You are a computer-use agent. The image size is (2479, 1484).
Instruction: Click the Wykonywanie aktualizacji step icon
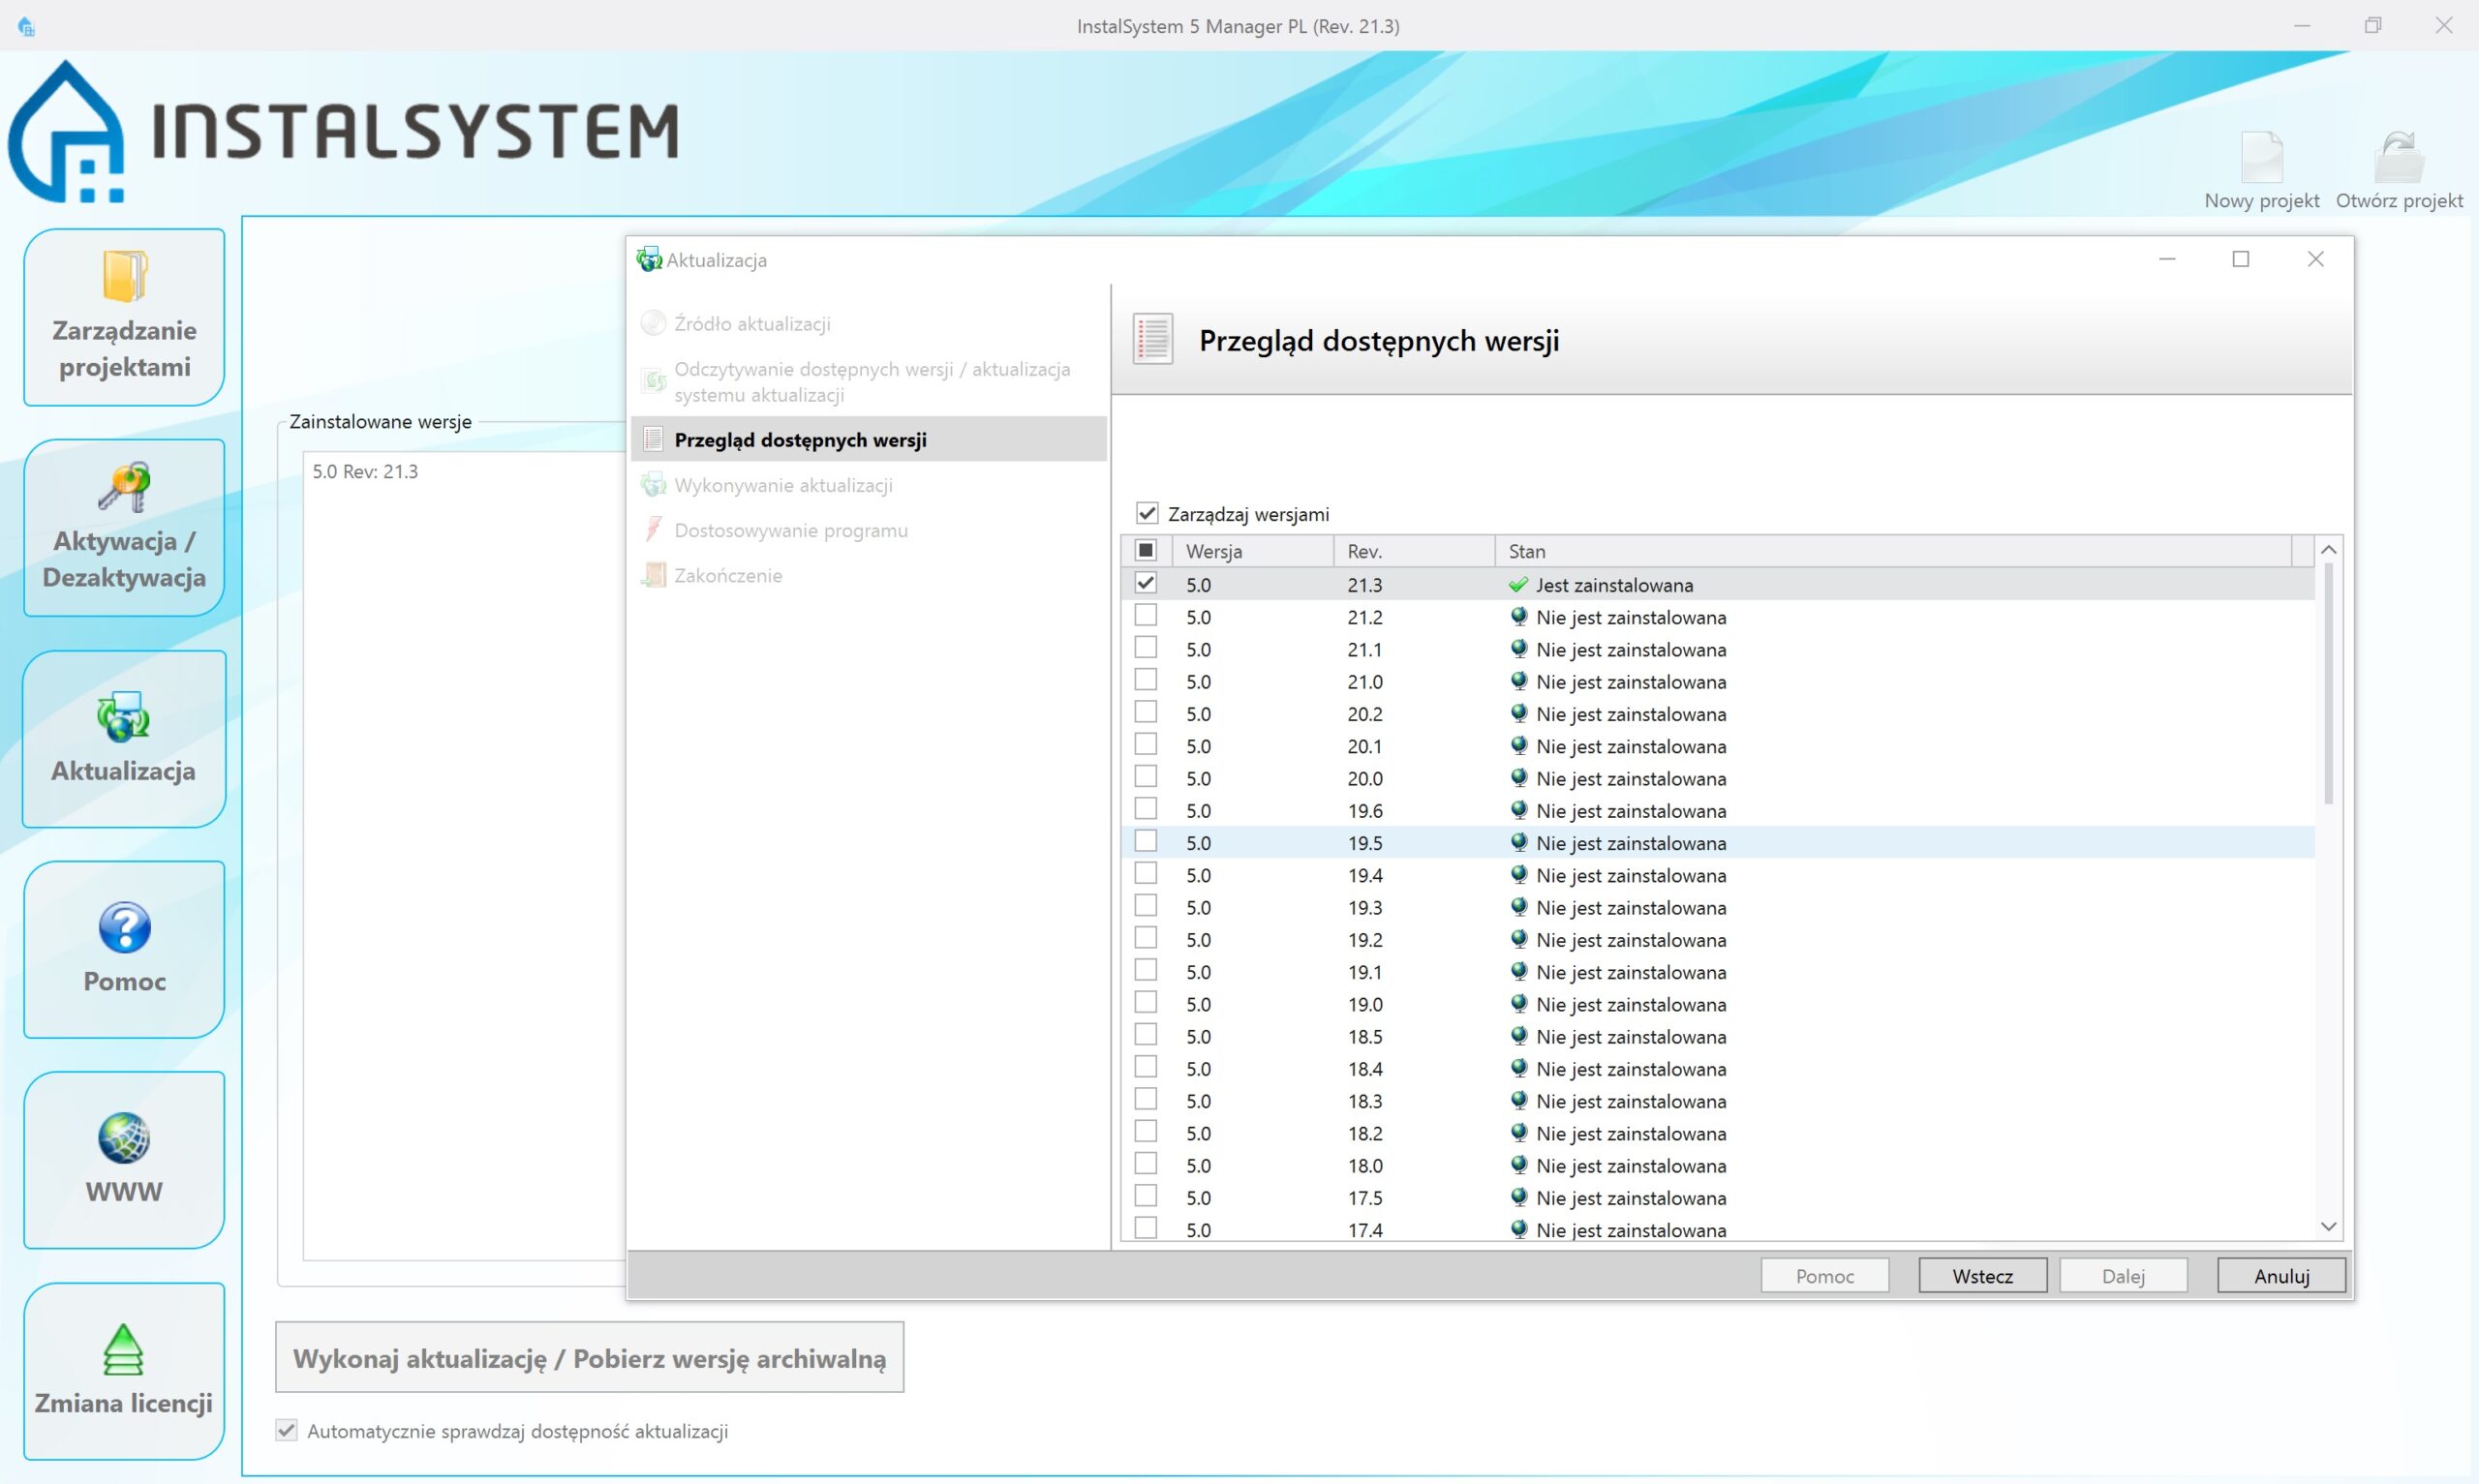tap(653, 485)
